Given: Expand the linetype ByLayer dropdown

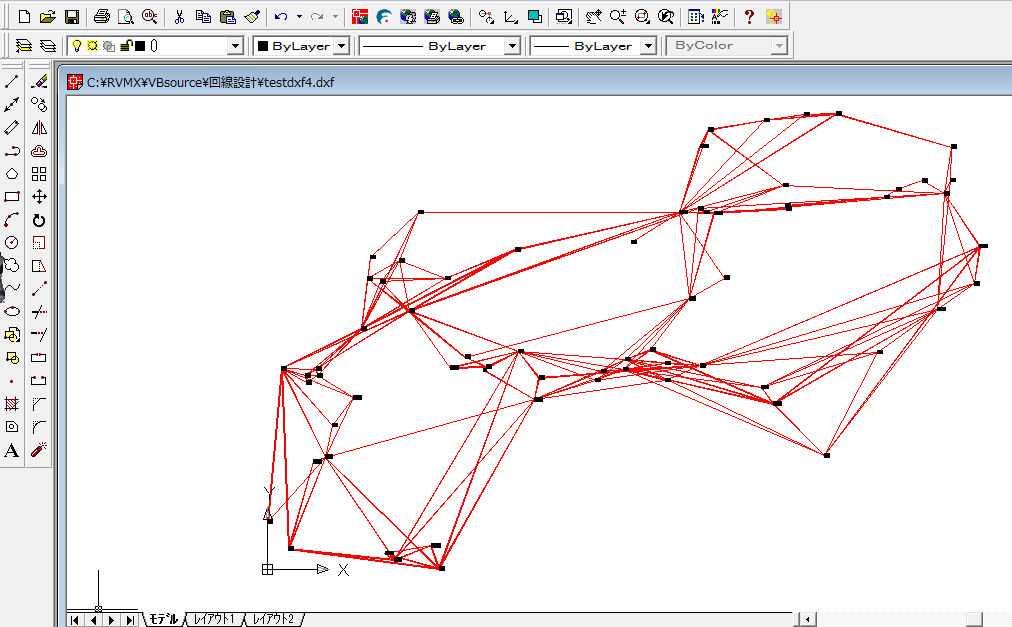Looking at the screenshot, I should pyautogui.click(x=511, y=46).
